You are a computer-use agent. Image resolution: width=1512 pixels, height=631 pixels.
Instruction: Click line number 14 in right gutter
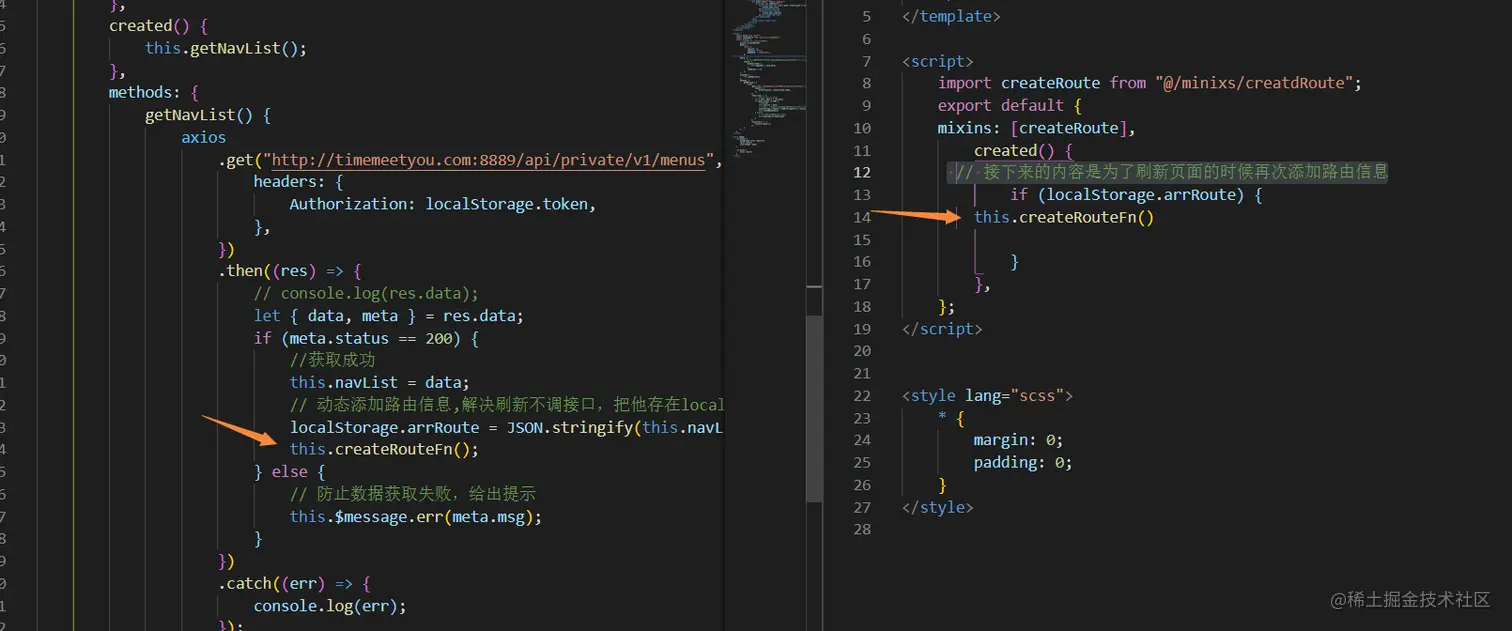862,217
